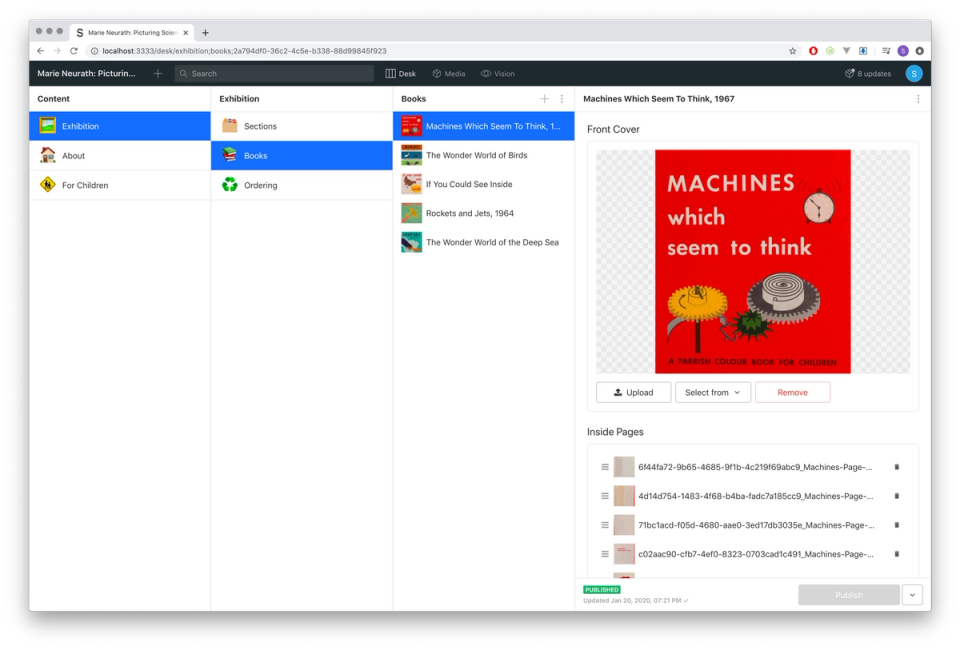
Task: Open the For Children content item
Action: coord(119,185)
